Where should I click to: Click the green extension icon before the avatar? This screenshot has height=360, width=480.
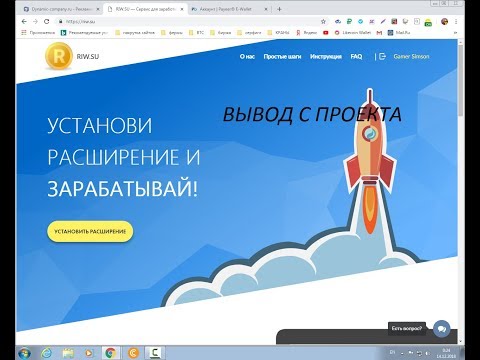point(428,22)
